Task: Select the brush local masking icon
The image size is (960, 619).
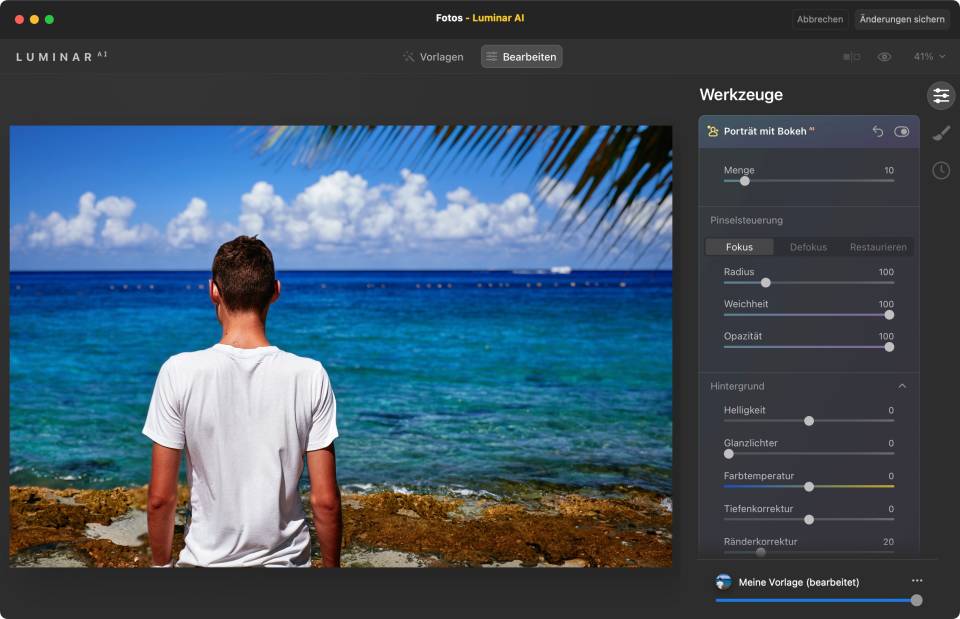Action: point(941,133)
